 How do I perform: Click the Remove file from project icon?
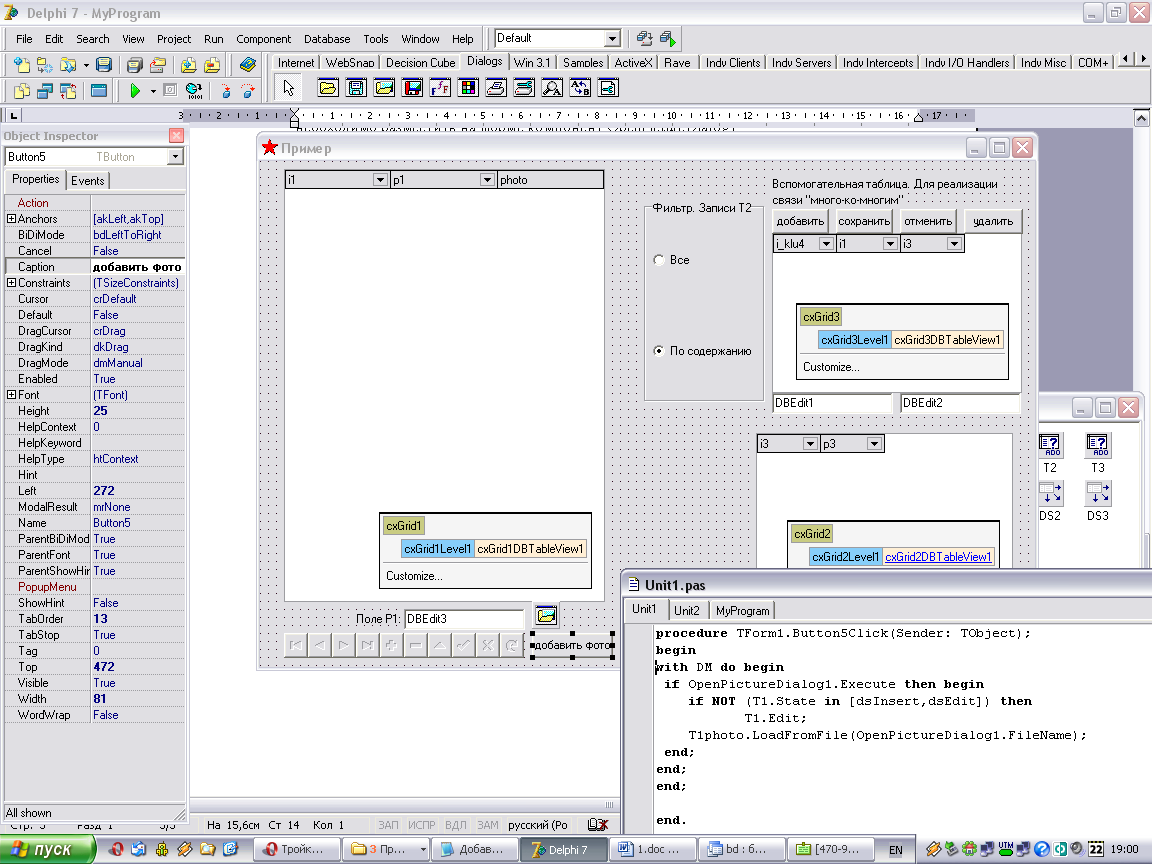(212, 65)
